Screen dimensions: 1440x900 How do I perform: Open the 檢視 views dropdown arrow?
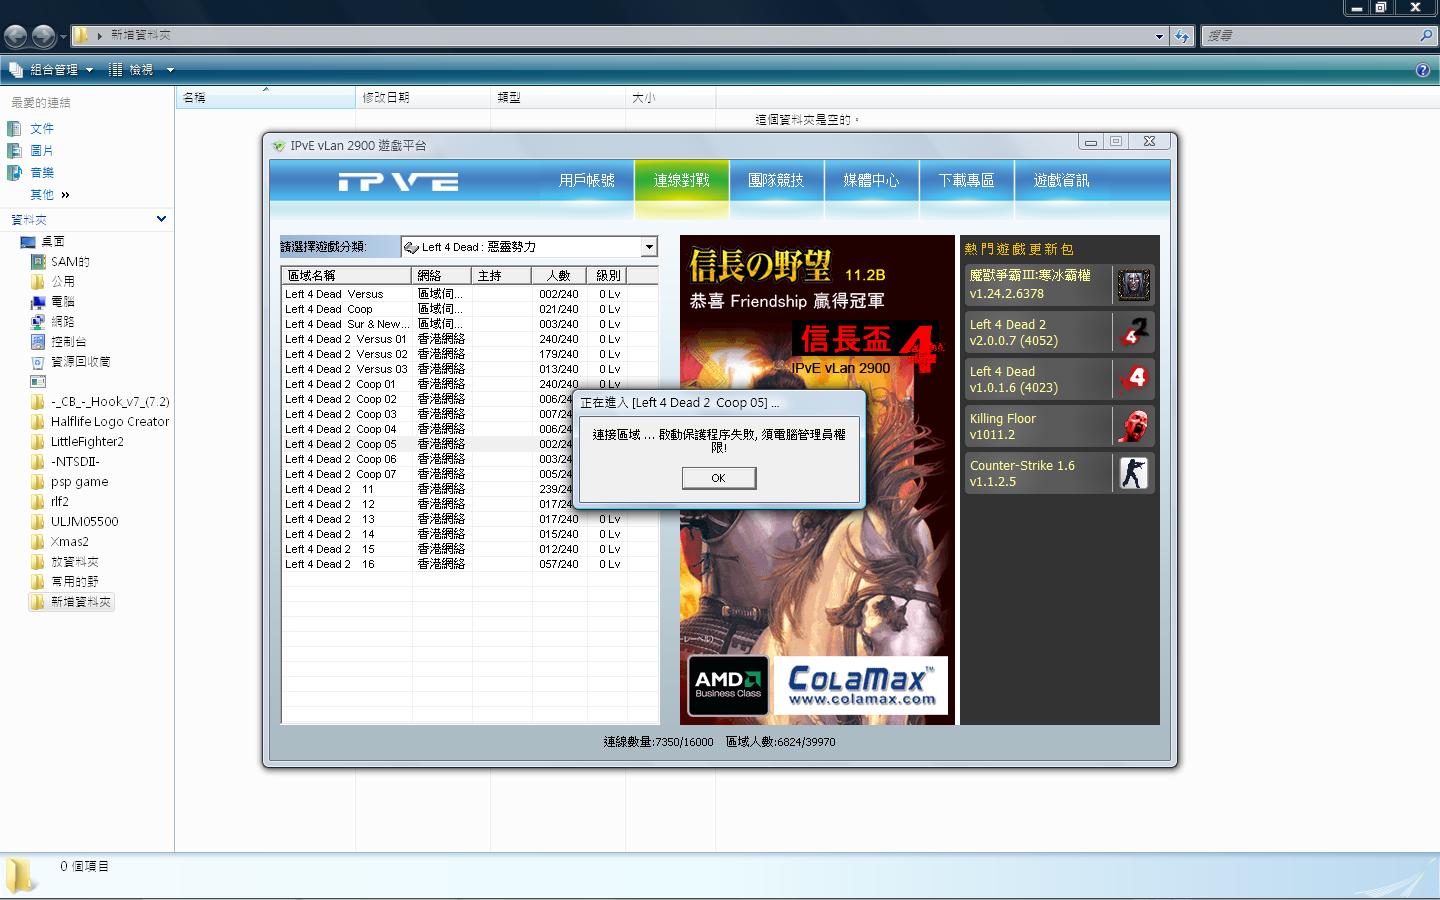coord(170,70)
